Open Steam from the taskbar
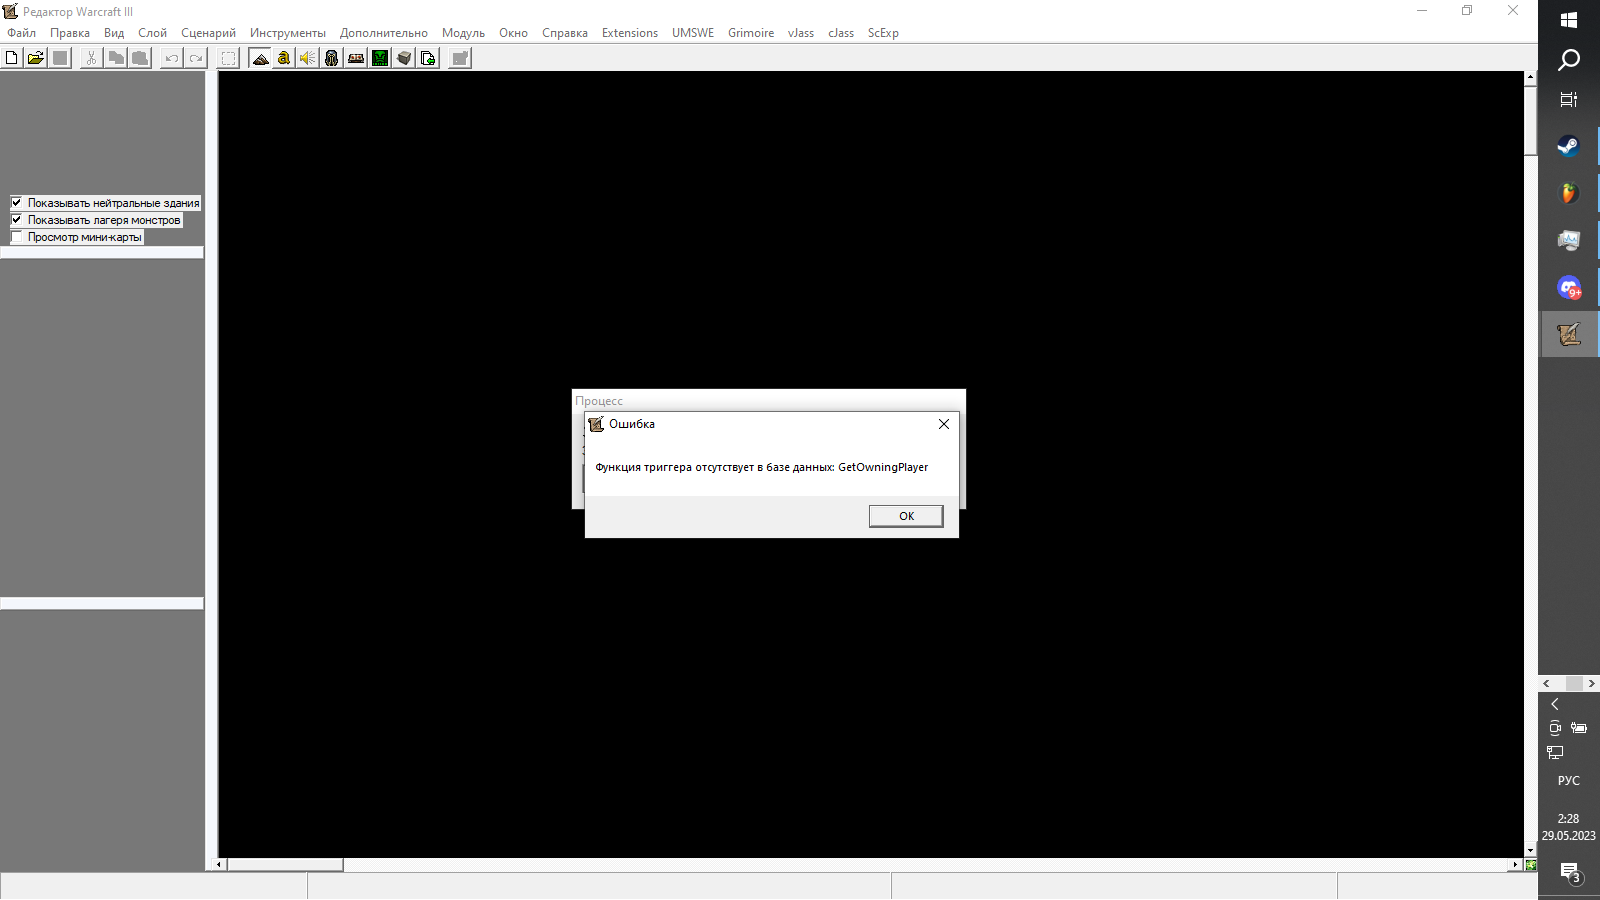 [x=1569, y=147]
